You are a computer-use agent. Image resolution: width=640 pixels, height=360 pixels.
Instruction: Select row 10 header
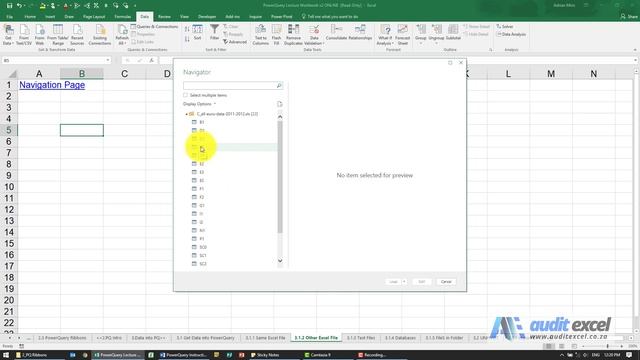click(9, 187)
